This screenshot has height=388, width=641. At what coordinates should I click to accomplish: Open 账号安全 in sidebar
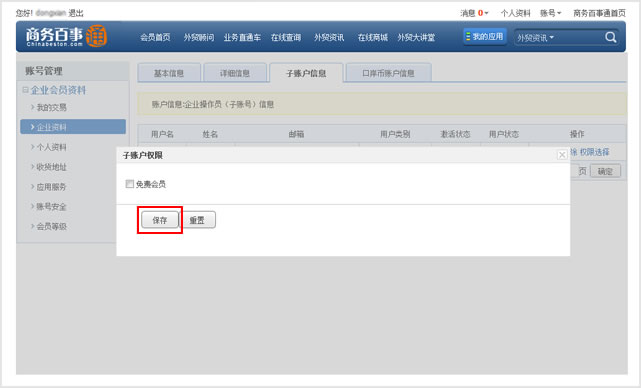tap(52, 206)
